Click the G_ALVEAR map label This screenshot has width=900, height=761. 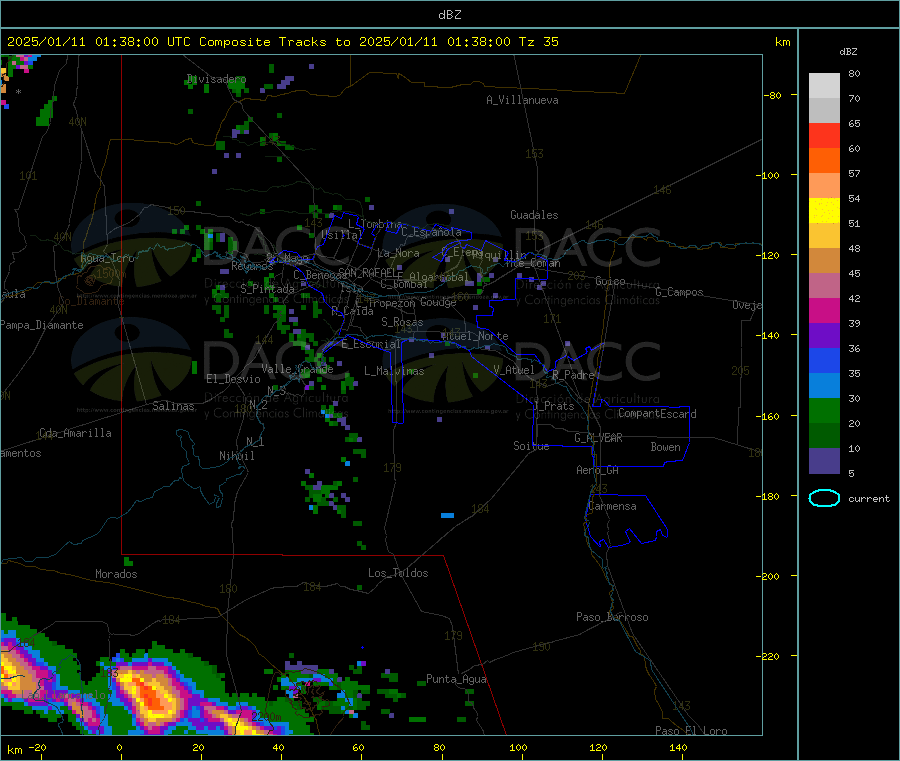pyautogui.click(x=598, y=438)
